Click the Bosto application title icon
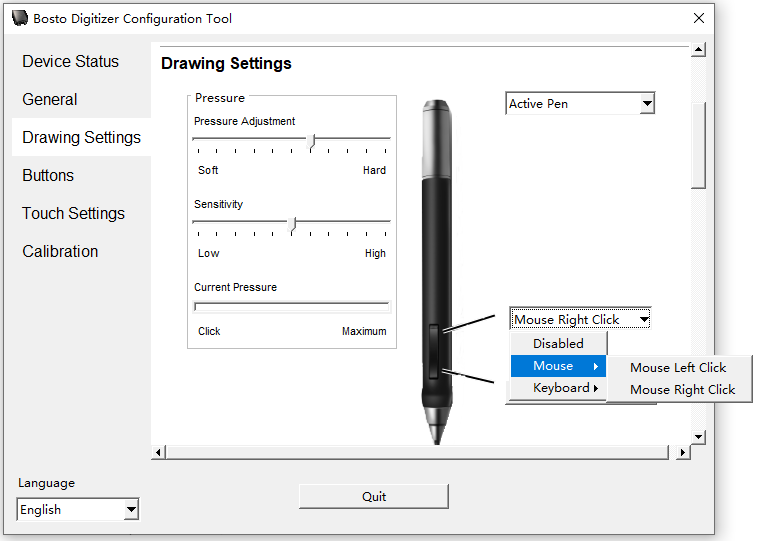 click(x=20, y=18)
